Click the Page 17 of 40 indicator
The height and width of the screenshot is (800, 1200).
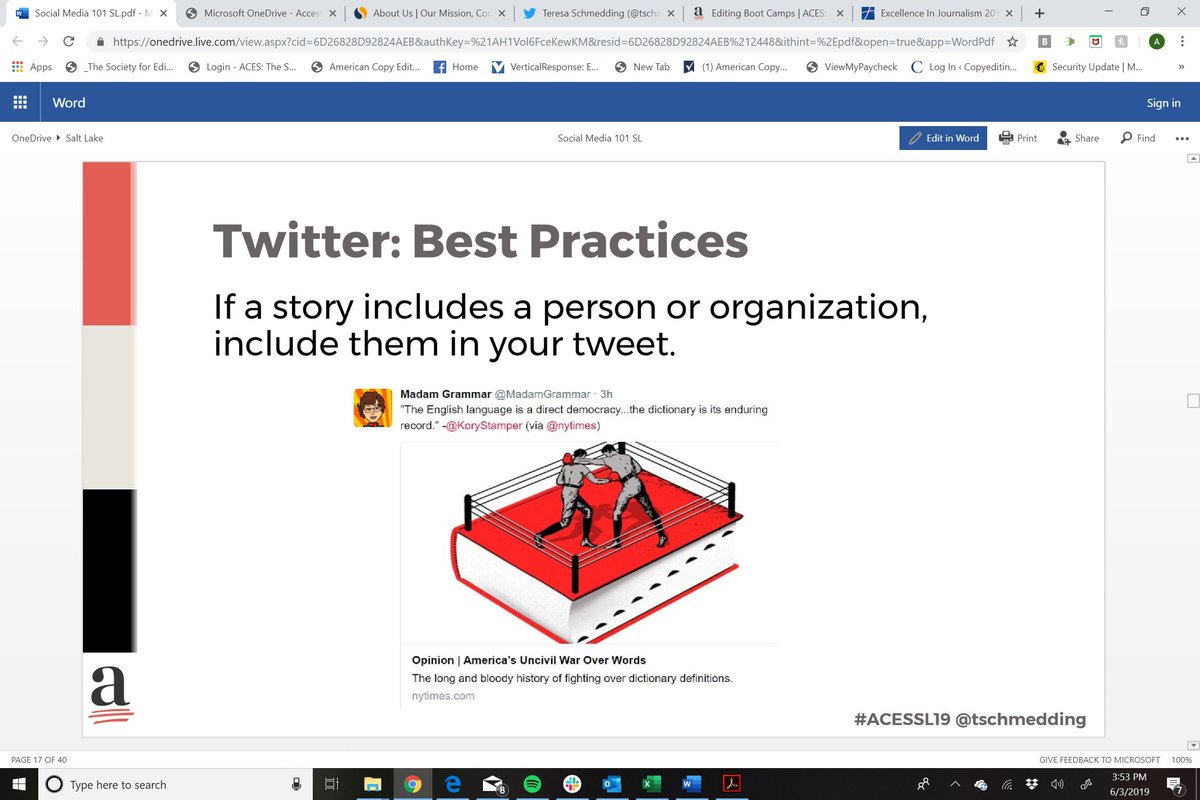(x=40, y=759)
